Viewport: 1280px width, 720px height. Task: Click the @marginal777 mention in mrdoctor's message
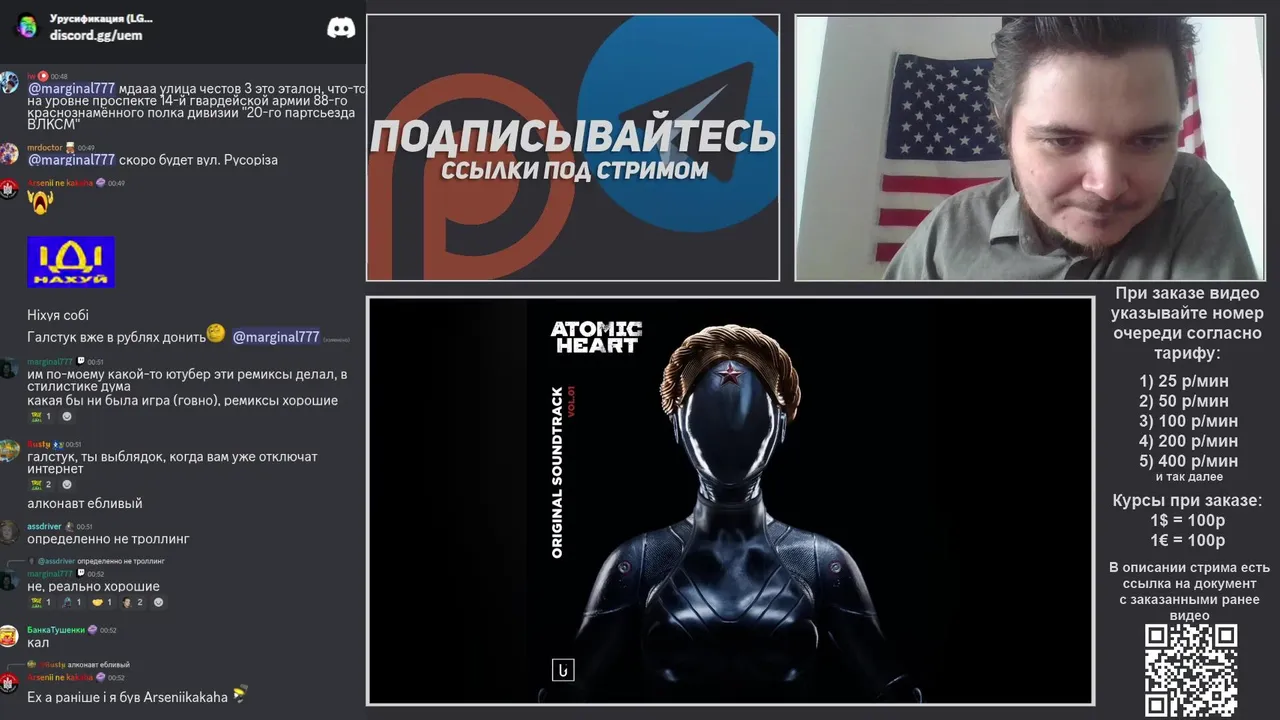click(x=71, y=160)
